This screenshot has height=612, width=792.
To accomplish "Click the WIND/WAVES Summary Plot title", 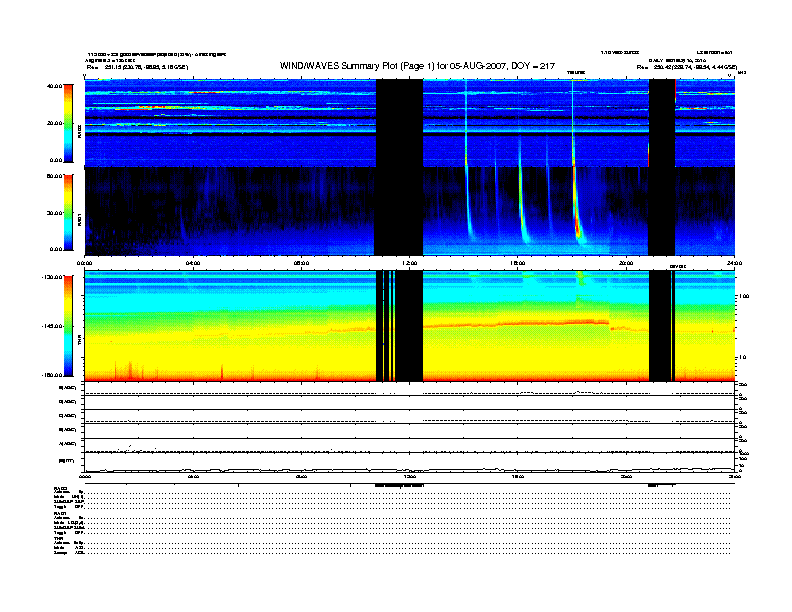I will tap(417, 66).
